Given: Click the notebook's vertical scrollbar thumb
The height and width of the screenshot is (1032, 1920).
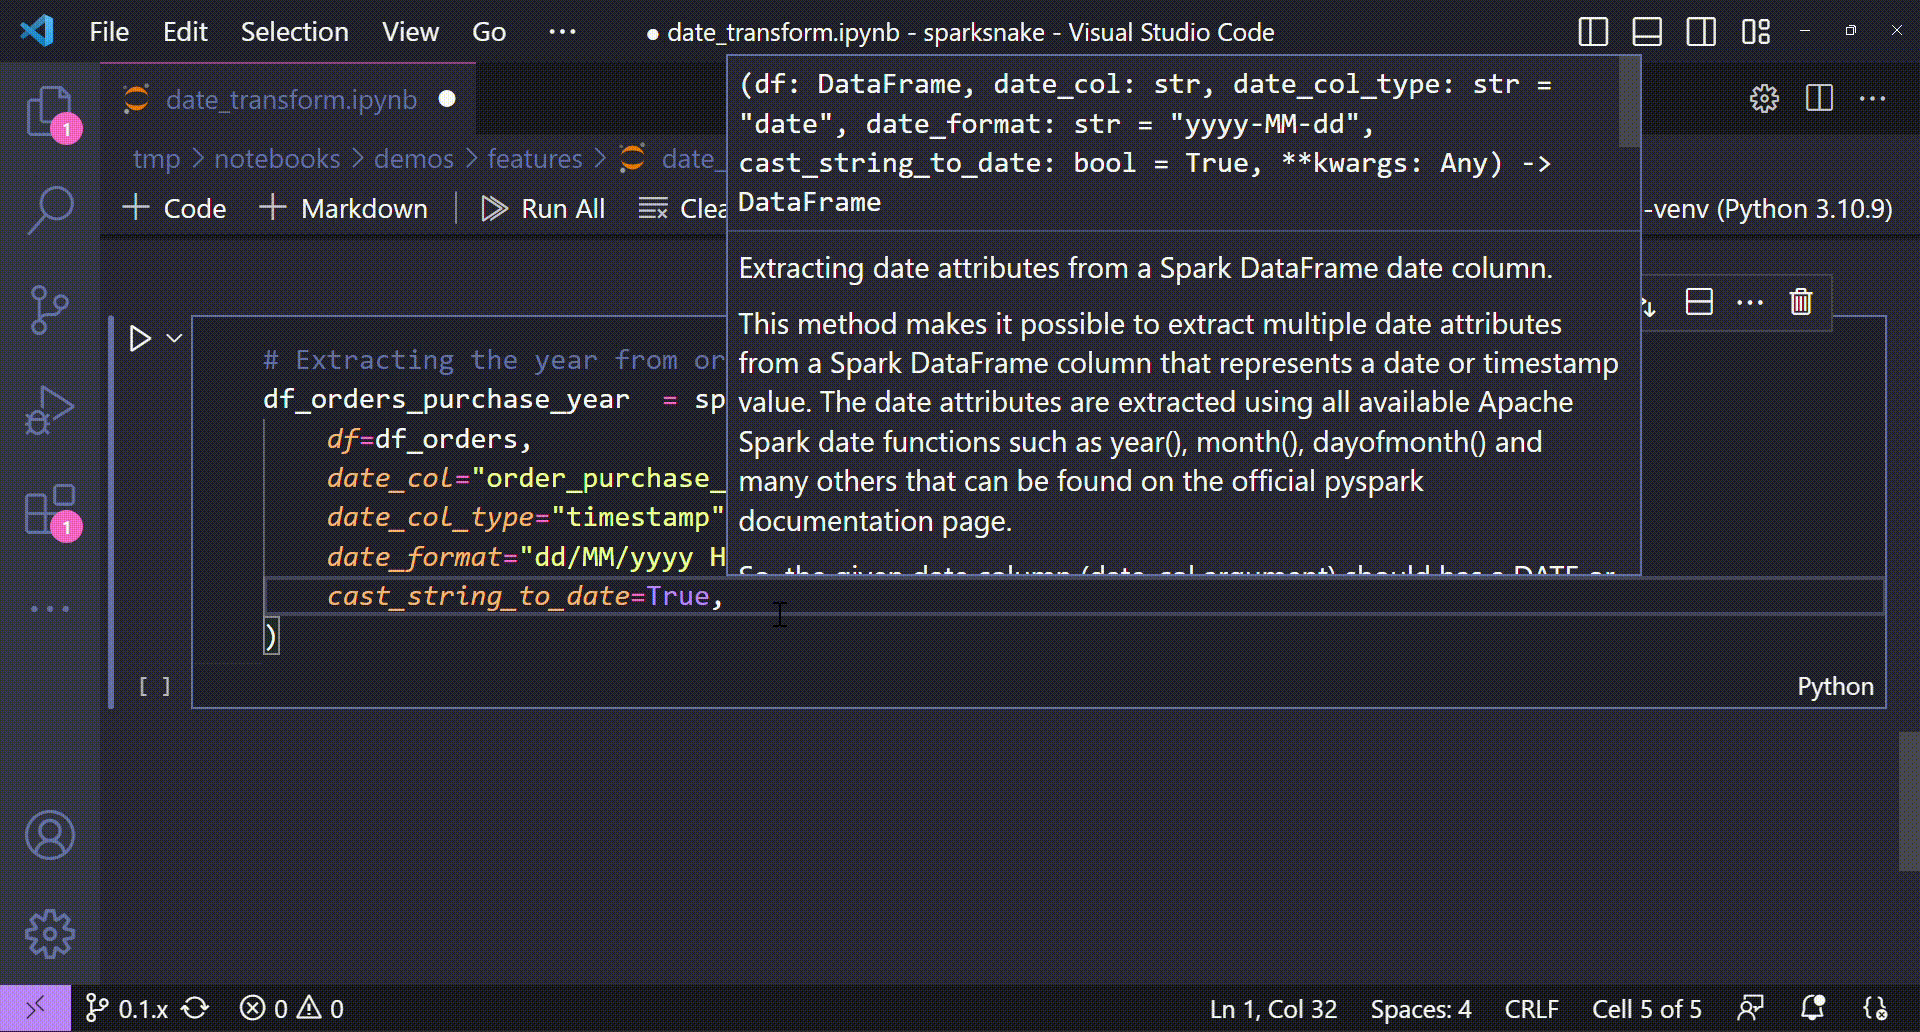Looking at the screenshot, I should (1909, 801).
